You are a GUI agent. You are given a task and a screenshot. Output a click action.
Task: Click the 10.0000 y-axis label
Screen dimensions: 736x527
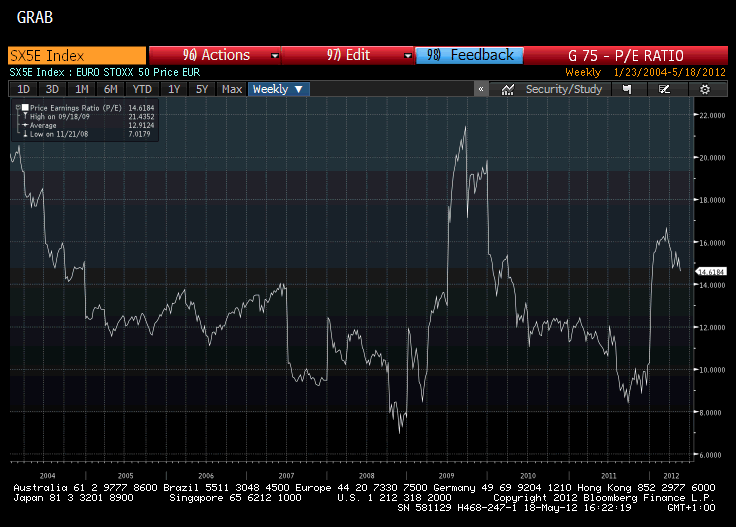tap(712, 370)
